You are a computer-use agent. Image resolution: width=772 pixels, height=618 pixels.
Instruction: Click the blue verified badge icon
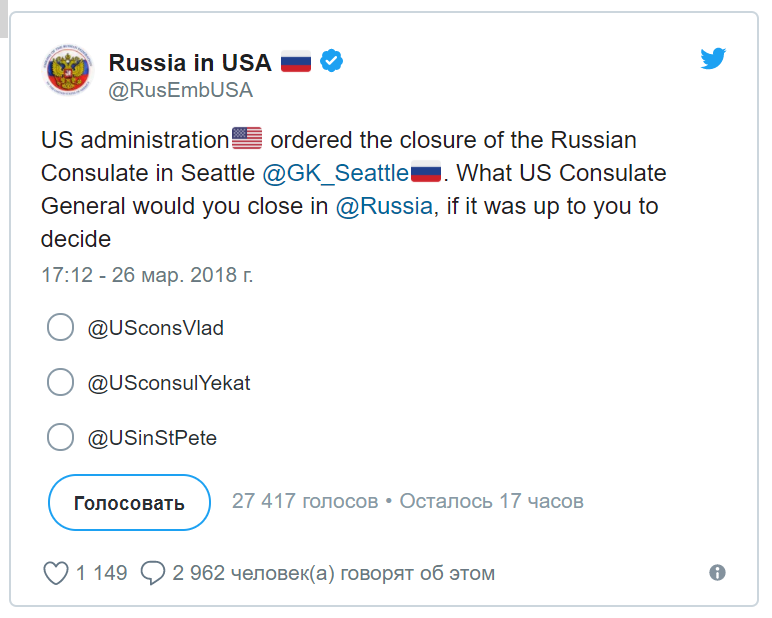coord(331,61)
